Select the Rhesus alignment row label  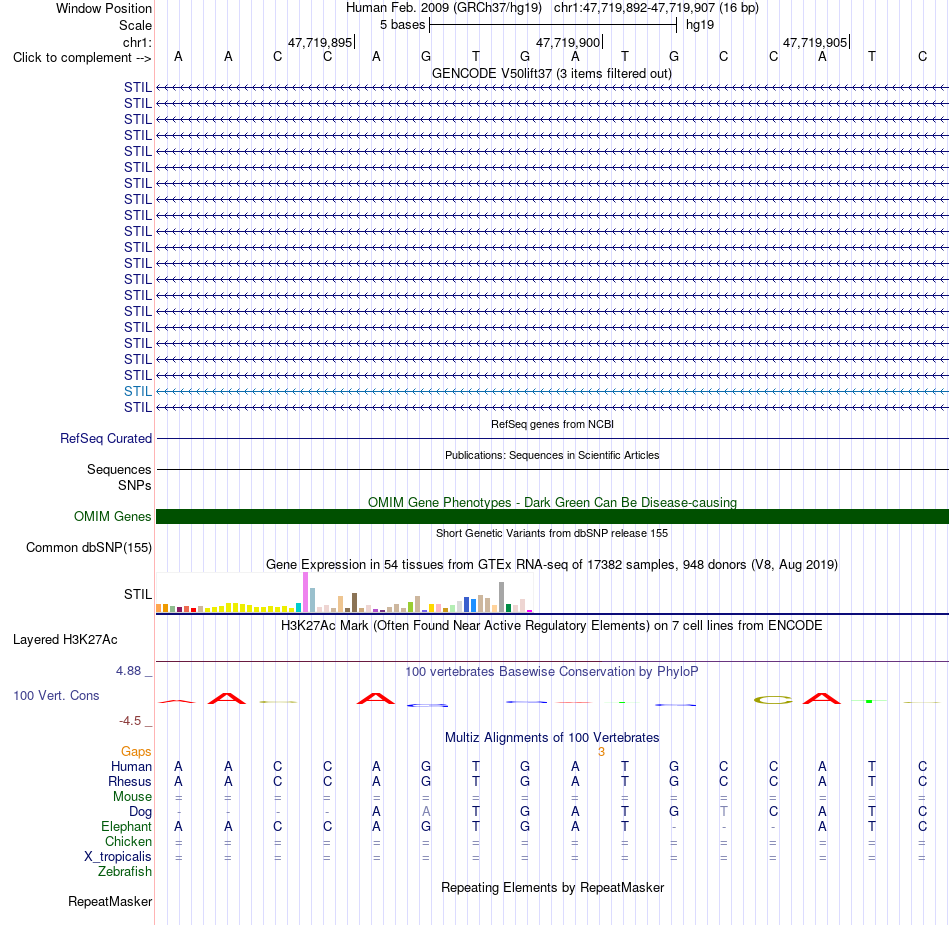point(130,781)
